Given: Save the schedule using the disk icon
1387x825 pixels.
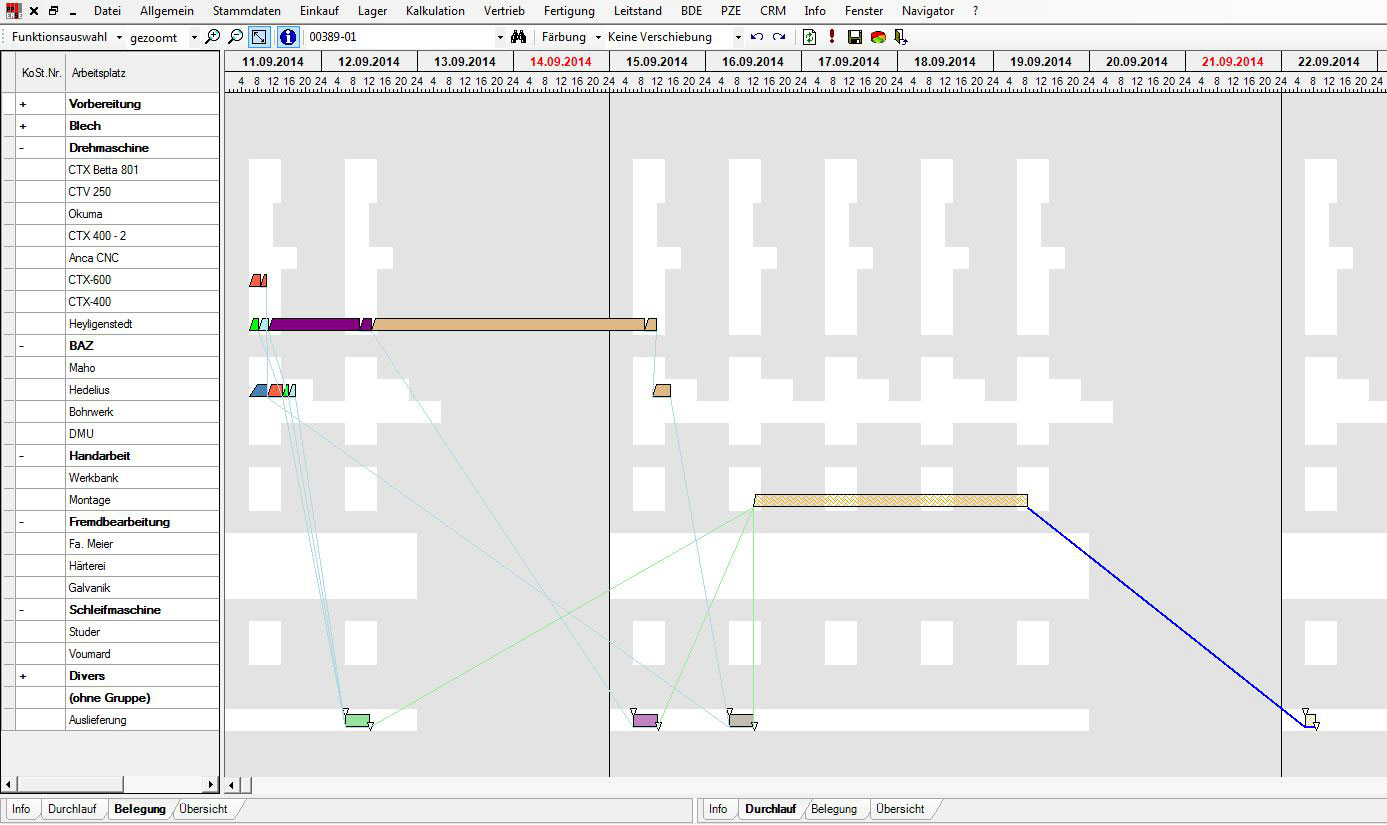Looking at the screenshot, I should [855, 36].
